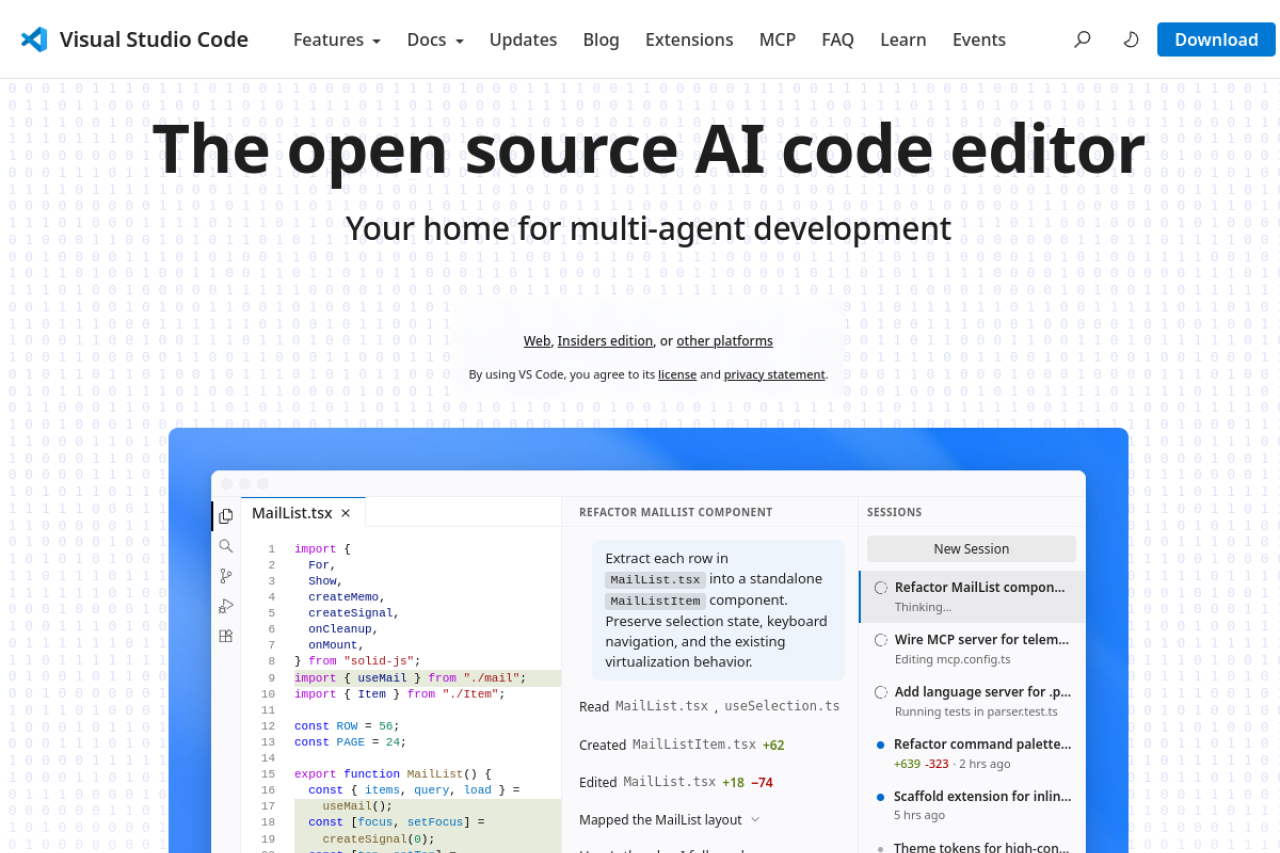Close the MailList.tsx tab
Viewport: 1280px width, 853px height.
pyautogui.click(x=346, y=513)
